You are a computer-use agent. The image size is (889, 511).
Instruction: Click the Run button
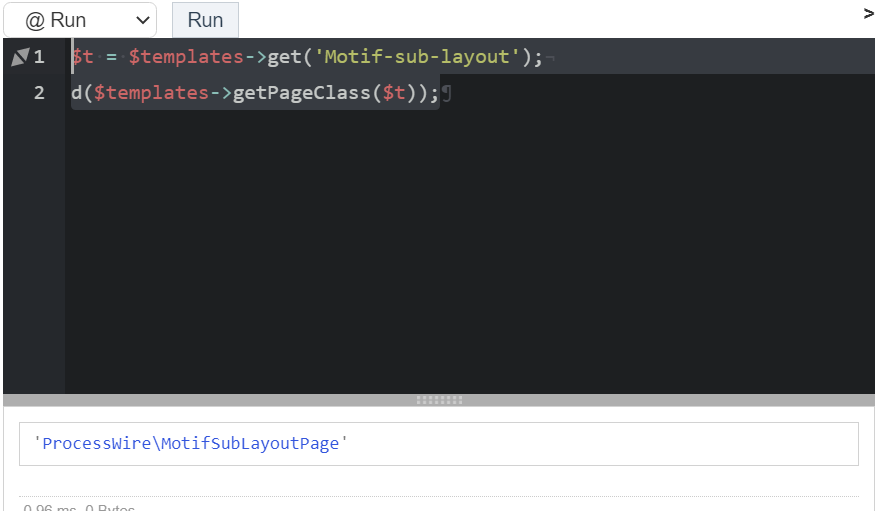tap(205, 20)
